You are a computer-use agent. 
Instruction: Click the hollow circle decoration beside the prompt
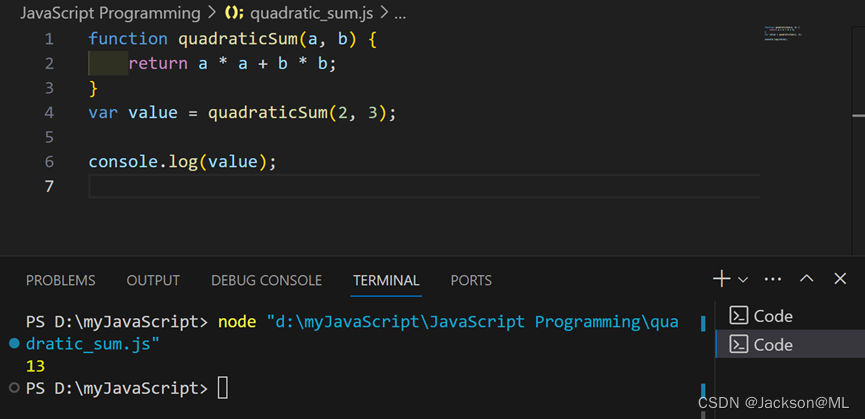pyautogui.click(x=14, y=387)
